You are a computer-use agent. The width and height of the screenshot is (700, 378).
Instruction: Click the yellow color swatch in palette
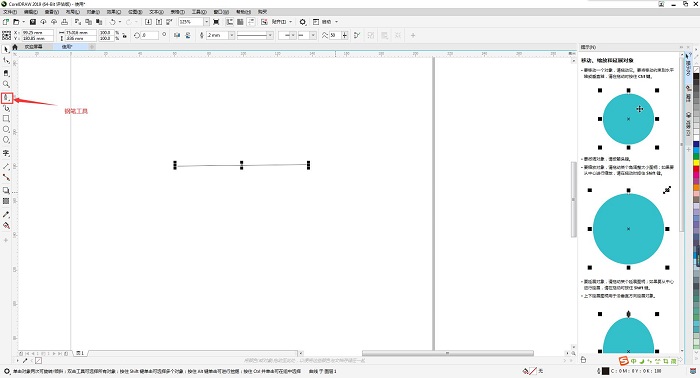(x=696, y=163)
